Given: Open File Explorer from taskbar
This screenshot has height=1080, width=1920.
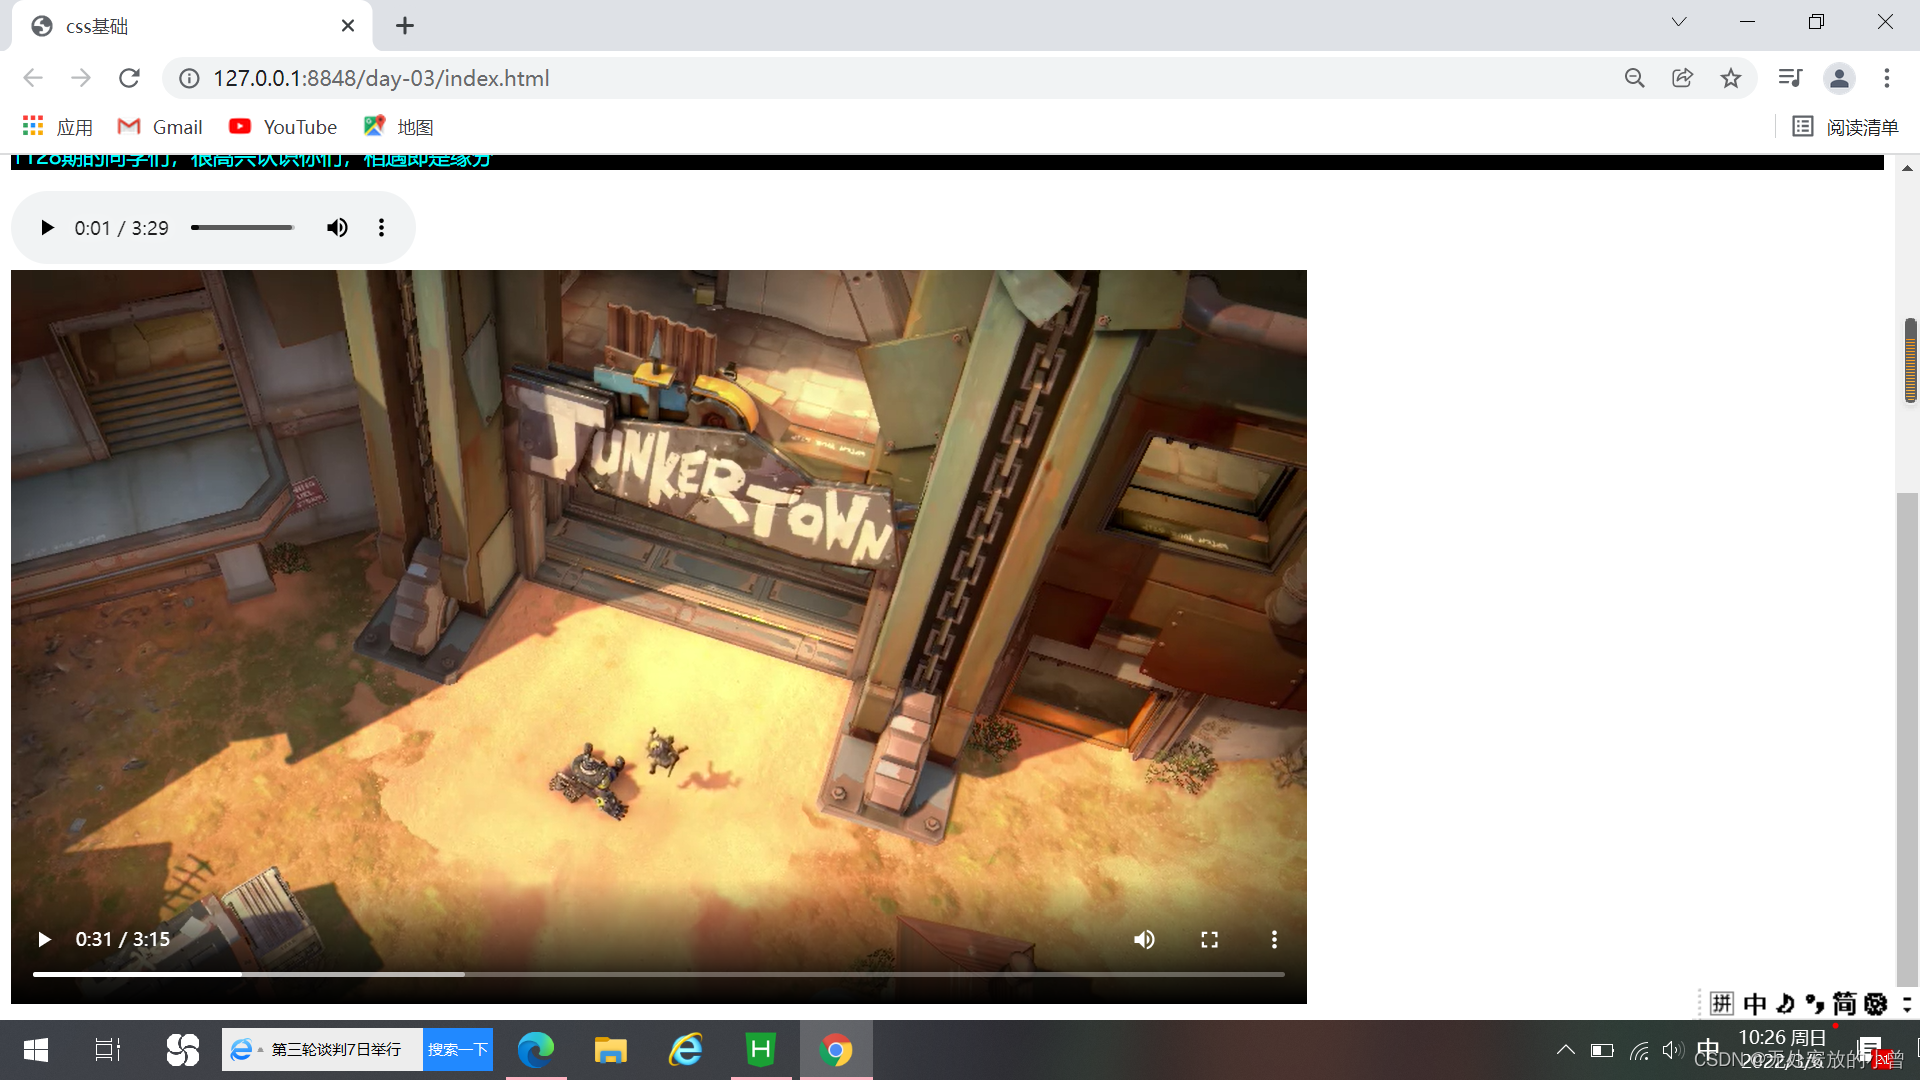Looking at the screenshot, I should click(610, 1050).
